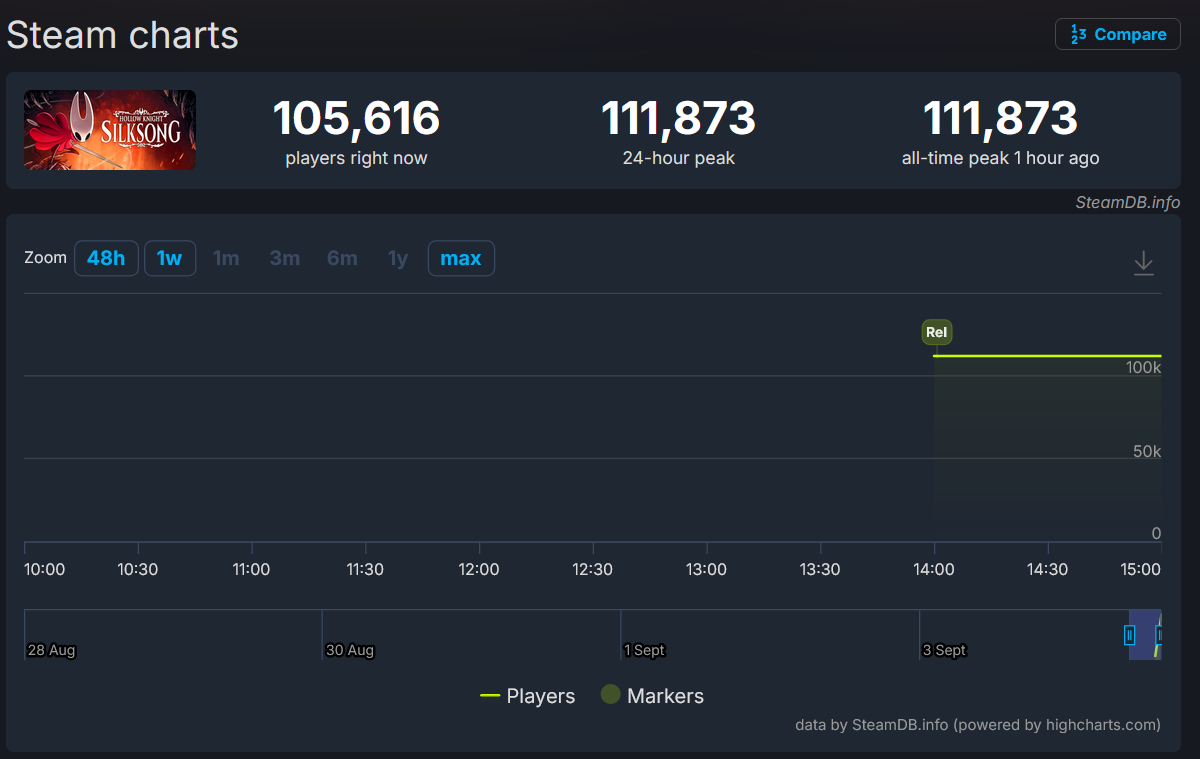Screen dimensions: 1200x759
Task: Click the Hollow Knight Silksong game thumbnail
Action: pos(110,130)
